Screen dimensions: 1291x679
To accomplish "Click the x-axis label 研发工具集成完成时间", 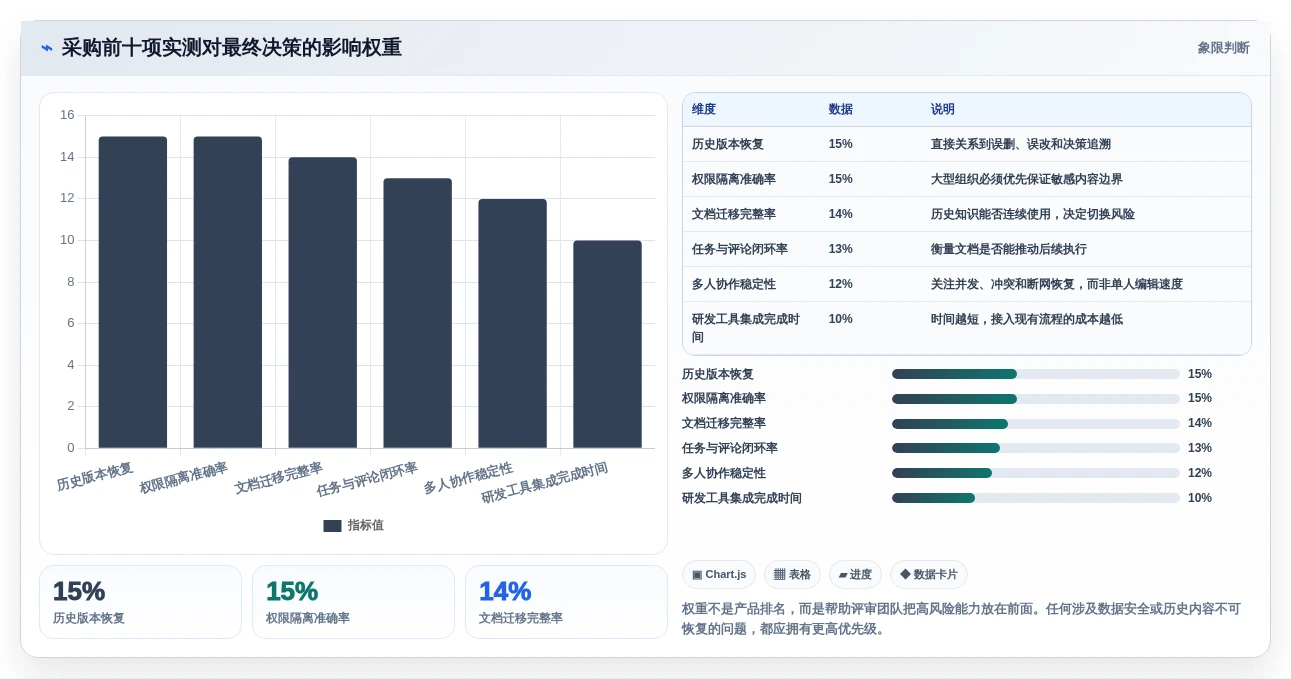I will point(545,482).
